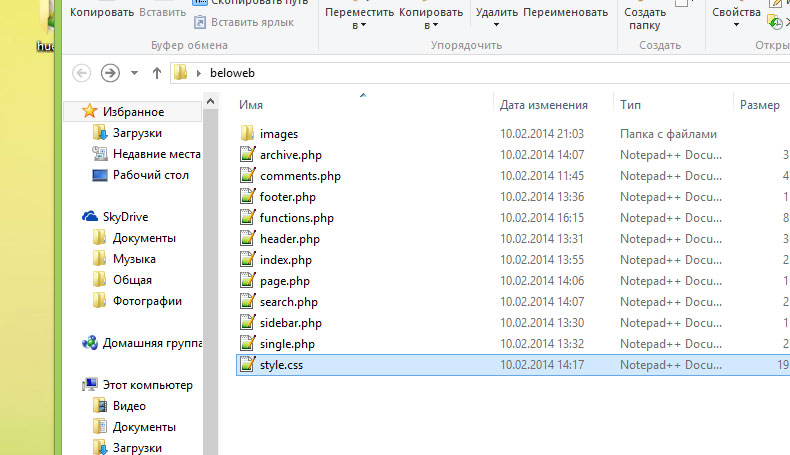The height and width of the screenshot is (455, 790).
Task: Open Недавние места in favorites
Action: pyautogui.click(x=156, y=154)
